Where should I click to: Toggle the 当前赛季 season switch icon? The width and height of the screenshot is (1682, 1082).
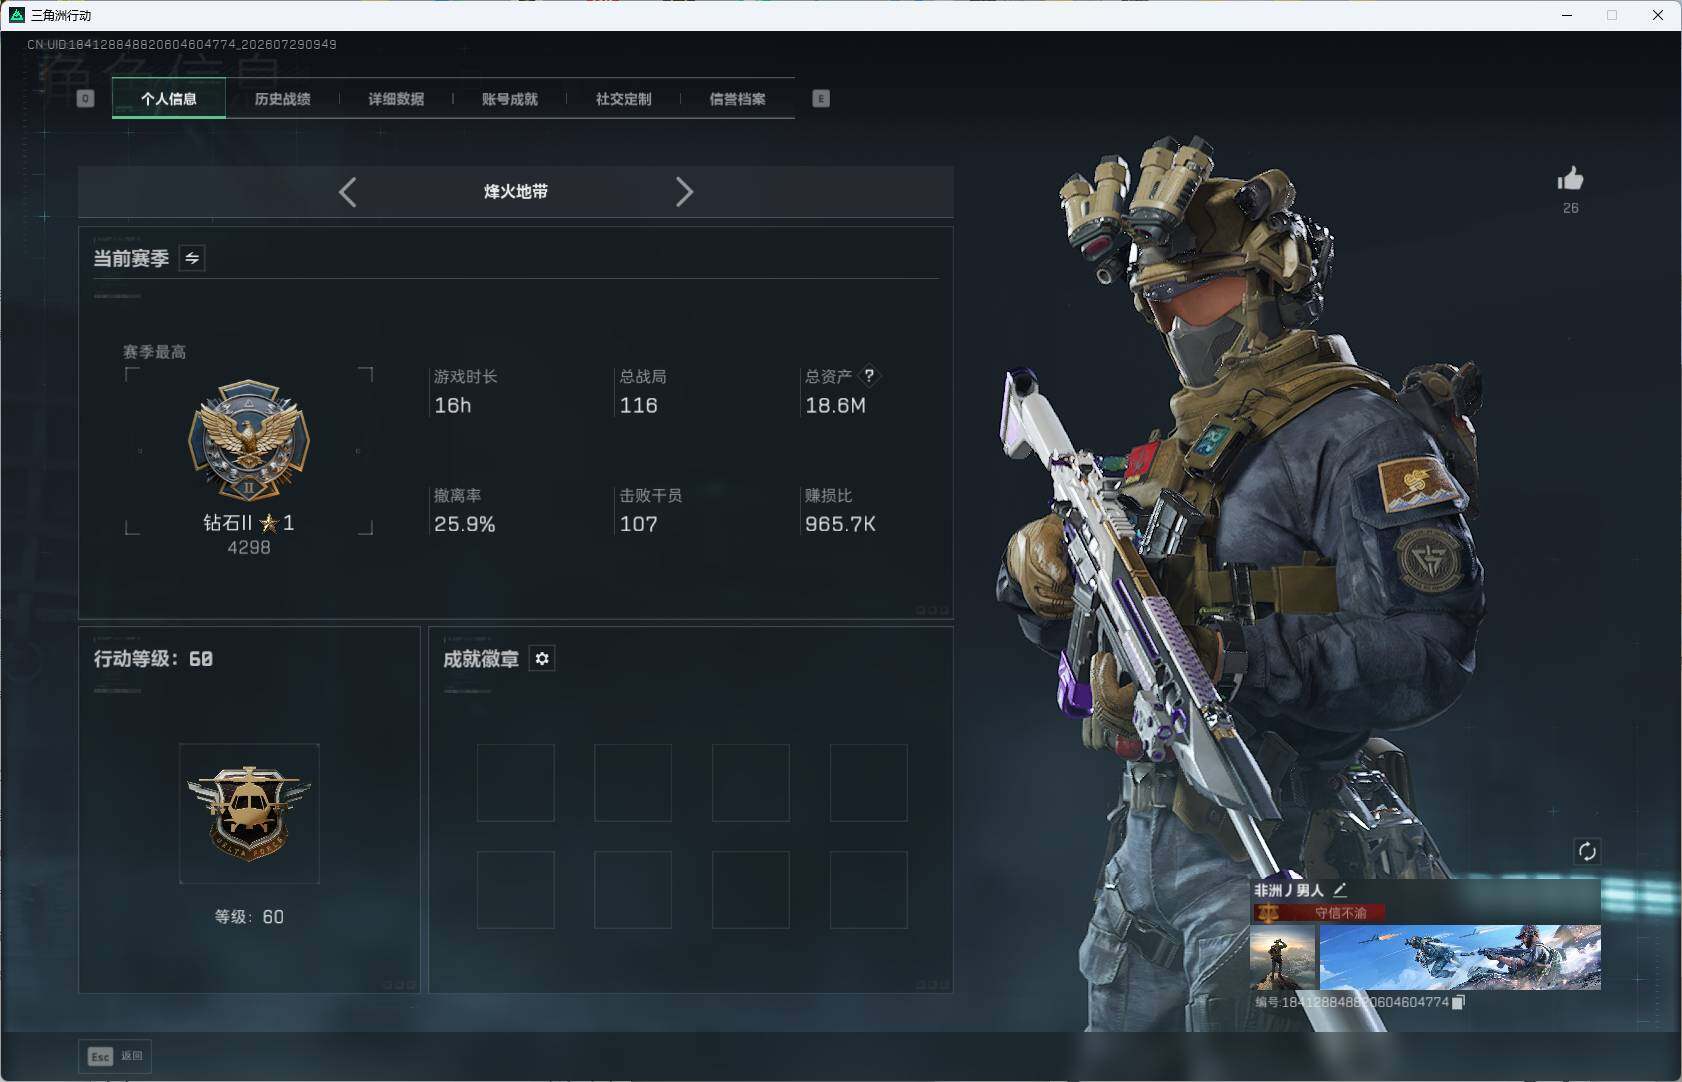pyautogui.click(x=192, y=258)
